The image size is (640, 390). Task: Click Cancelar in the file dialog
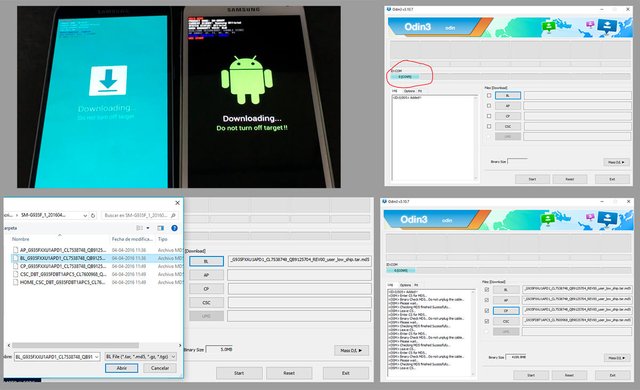tap(160, 368)
